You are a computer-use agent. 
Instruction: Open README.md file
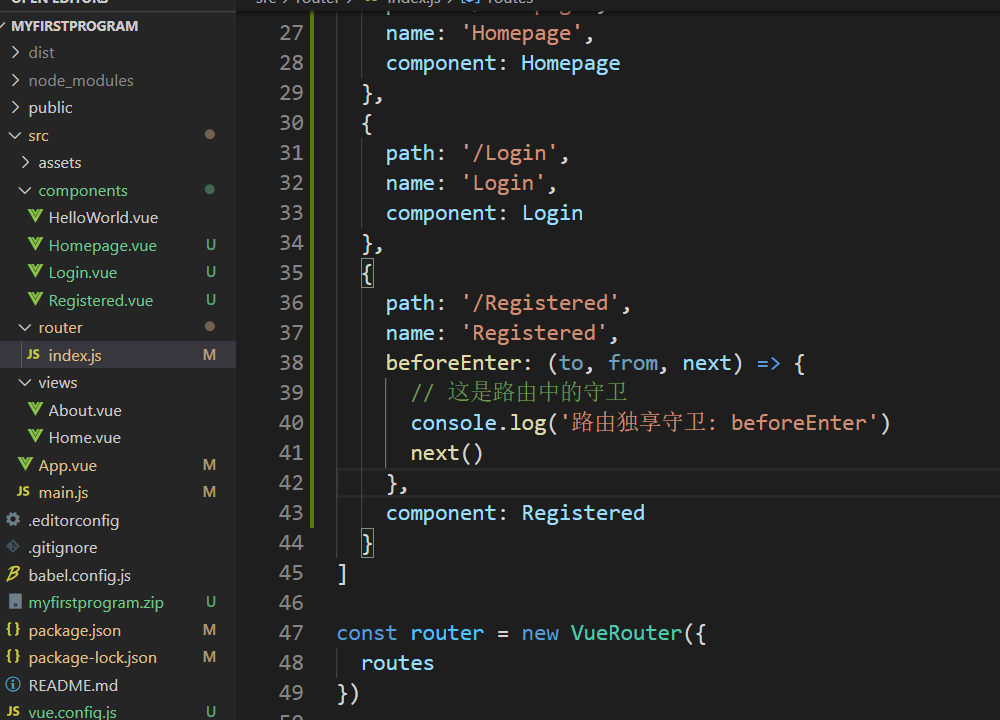[73, 686]
